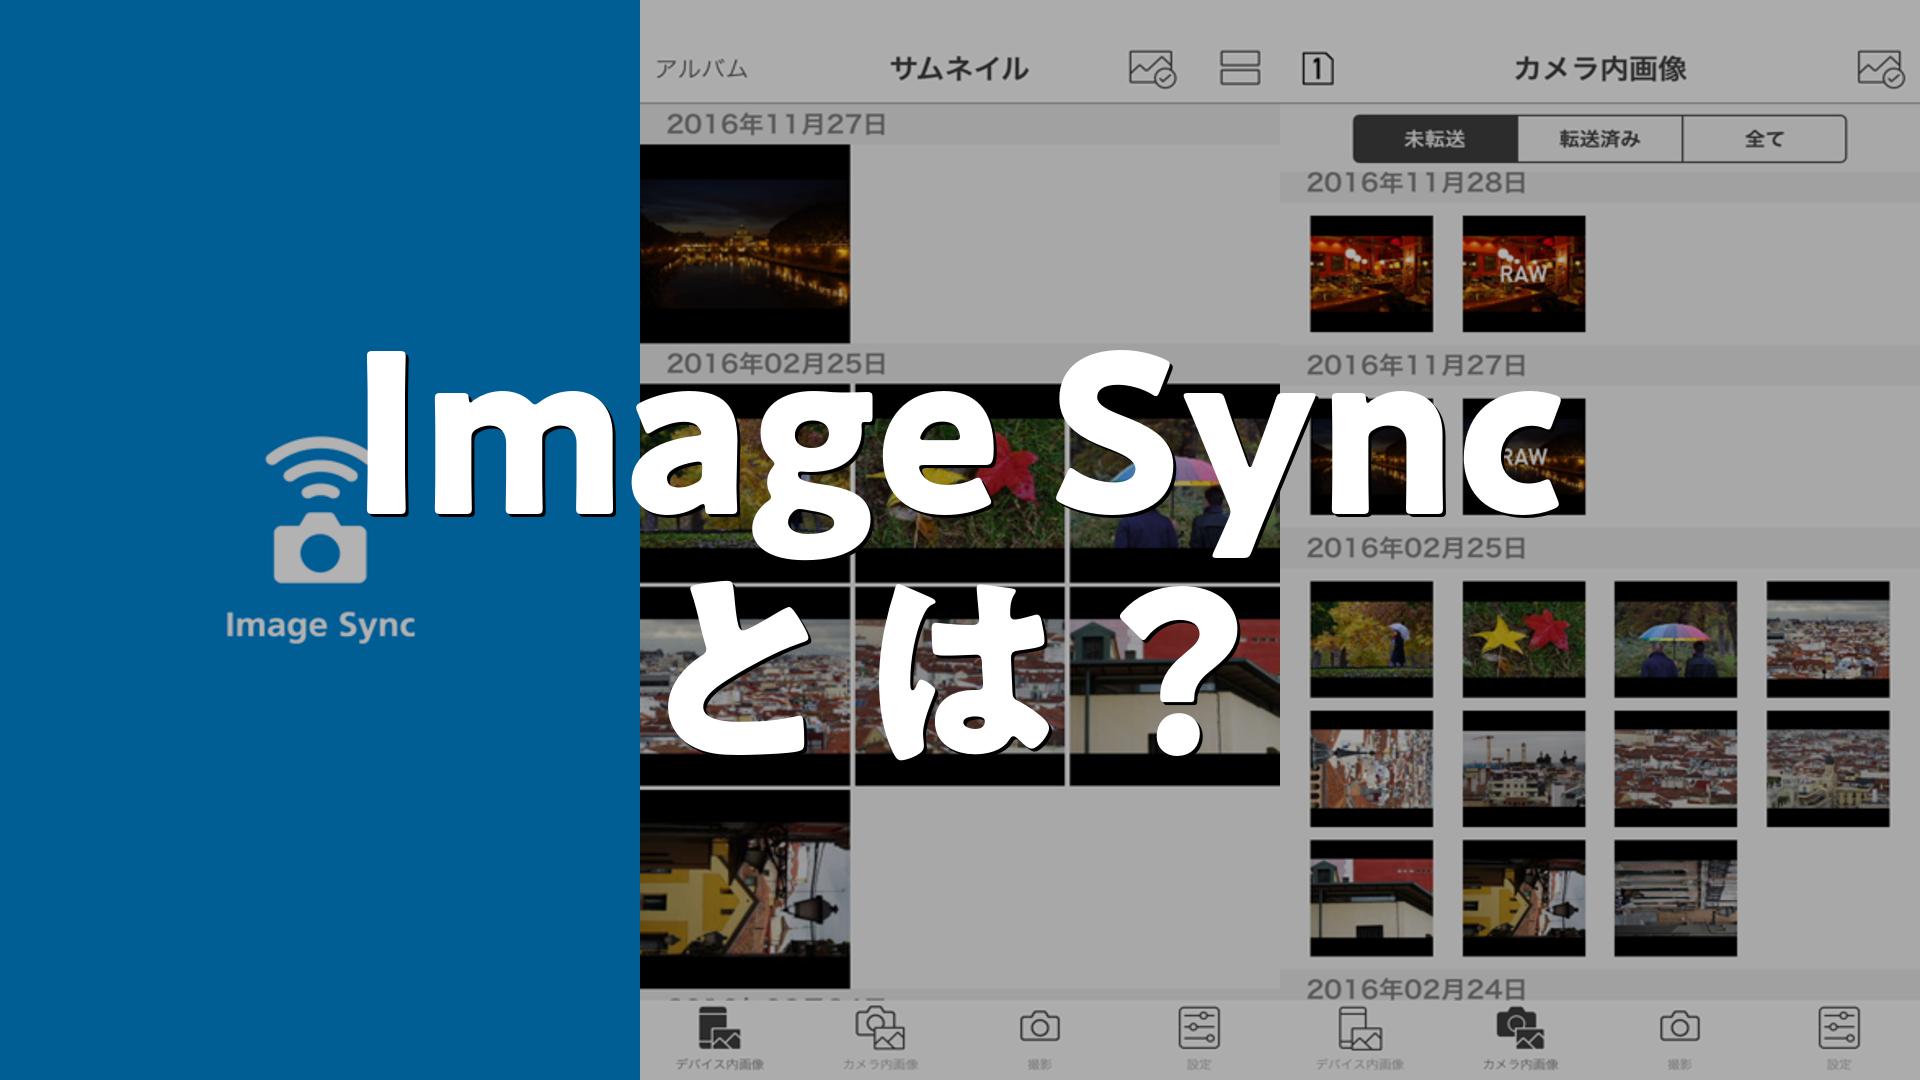Open 設定 tab in the カメラ内画像 screen
The height and width of the screenshot is (1080, 1920).
(x=1839, y=1038)
